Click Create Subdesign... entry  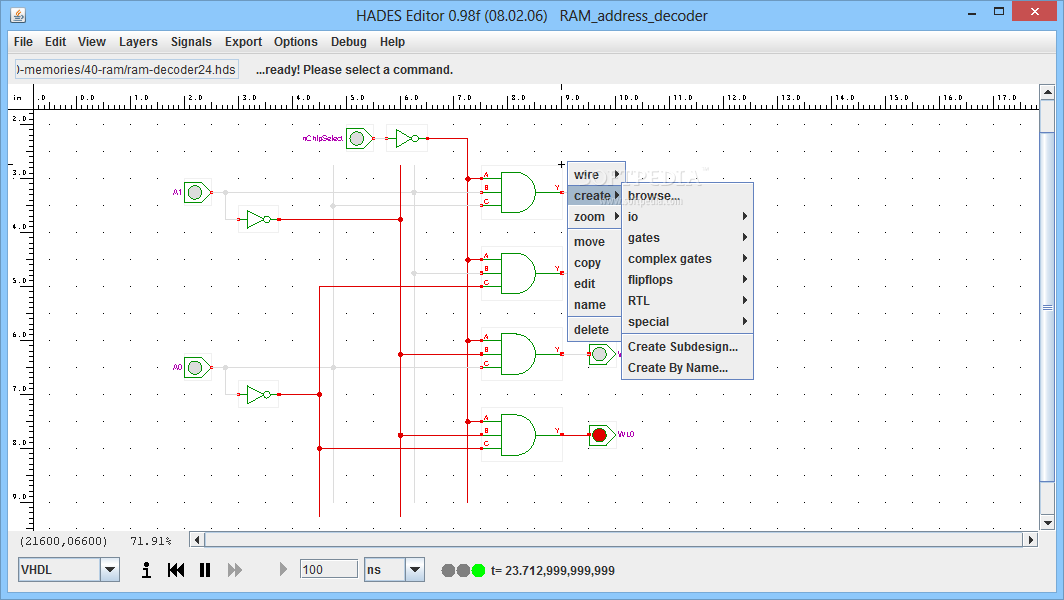pos(687,346)
